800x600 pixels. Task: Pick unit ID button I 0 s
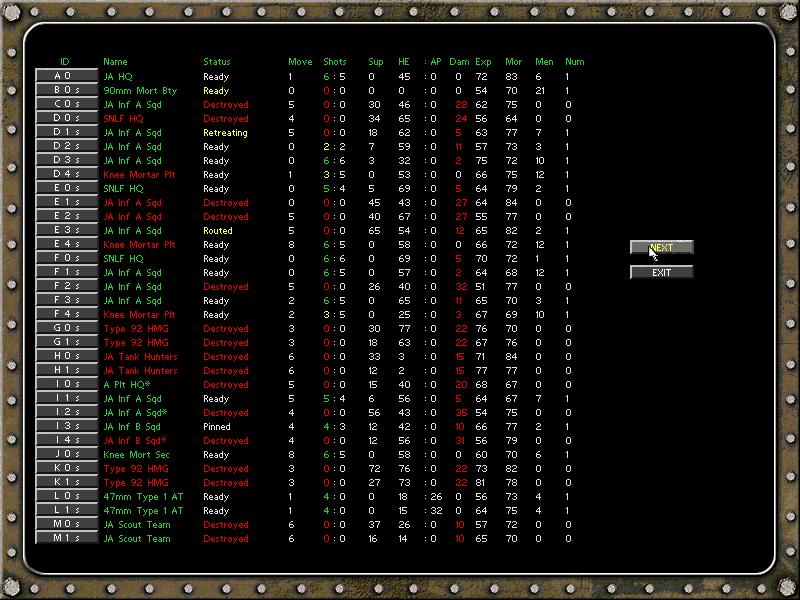tap(67, 384)
